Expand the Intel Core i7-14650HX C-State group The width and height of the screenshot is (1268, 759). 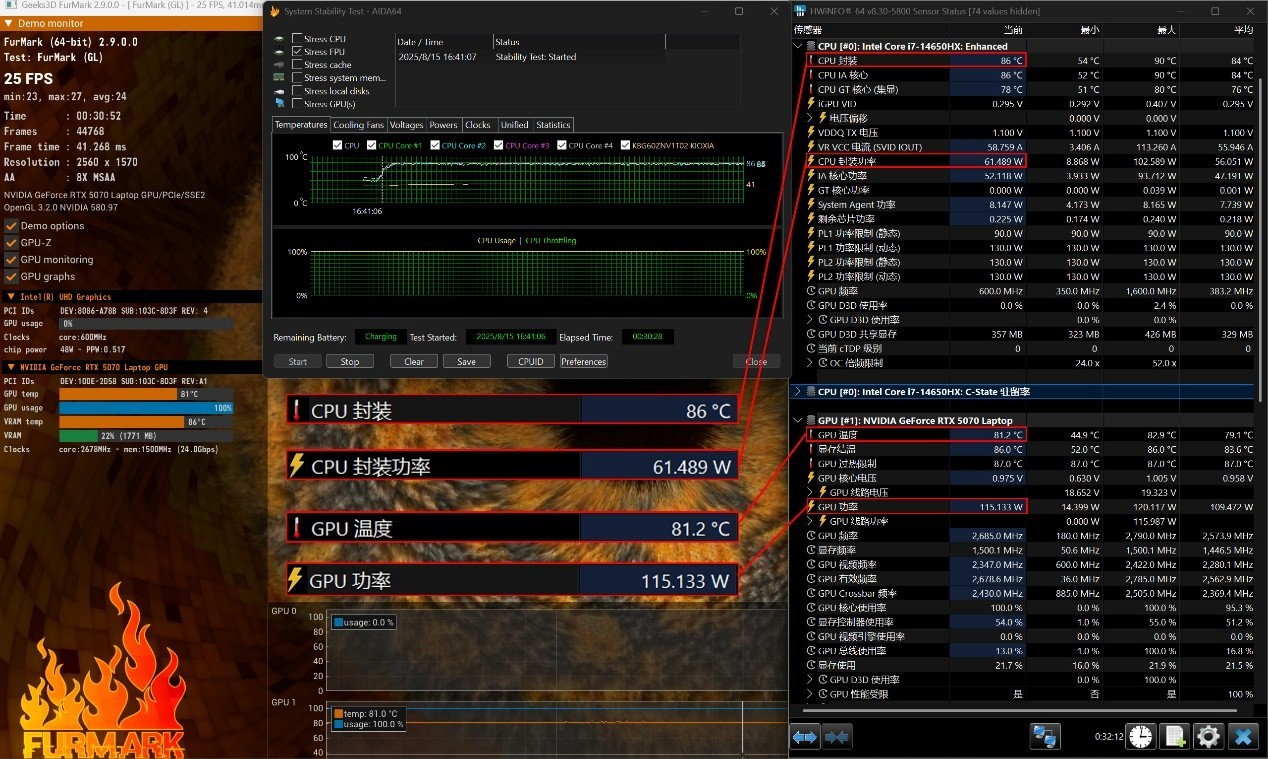(798, 391)
